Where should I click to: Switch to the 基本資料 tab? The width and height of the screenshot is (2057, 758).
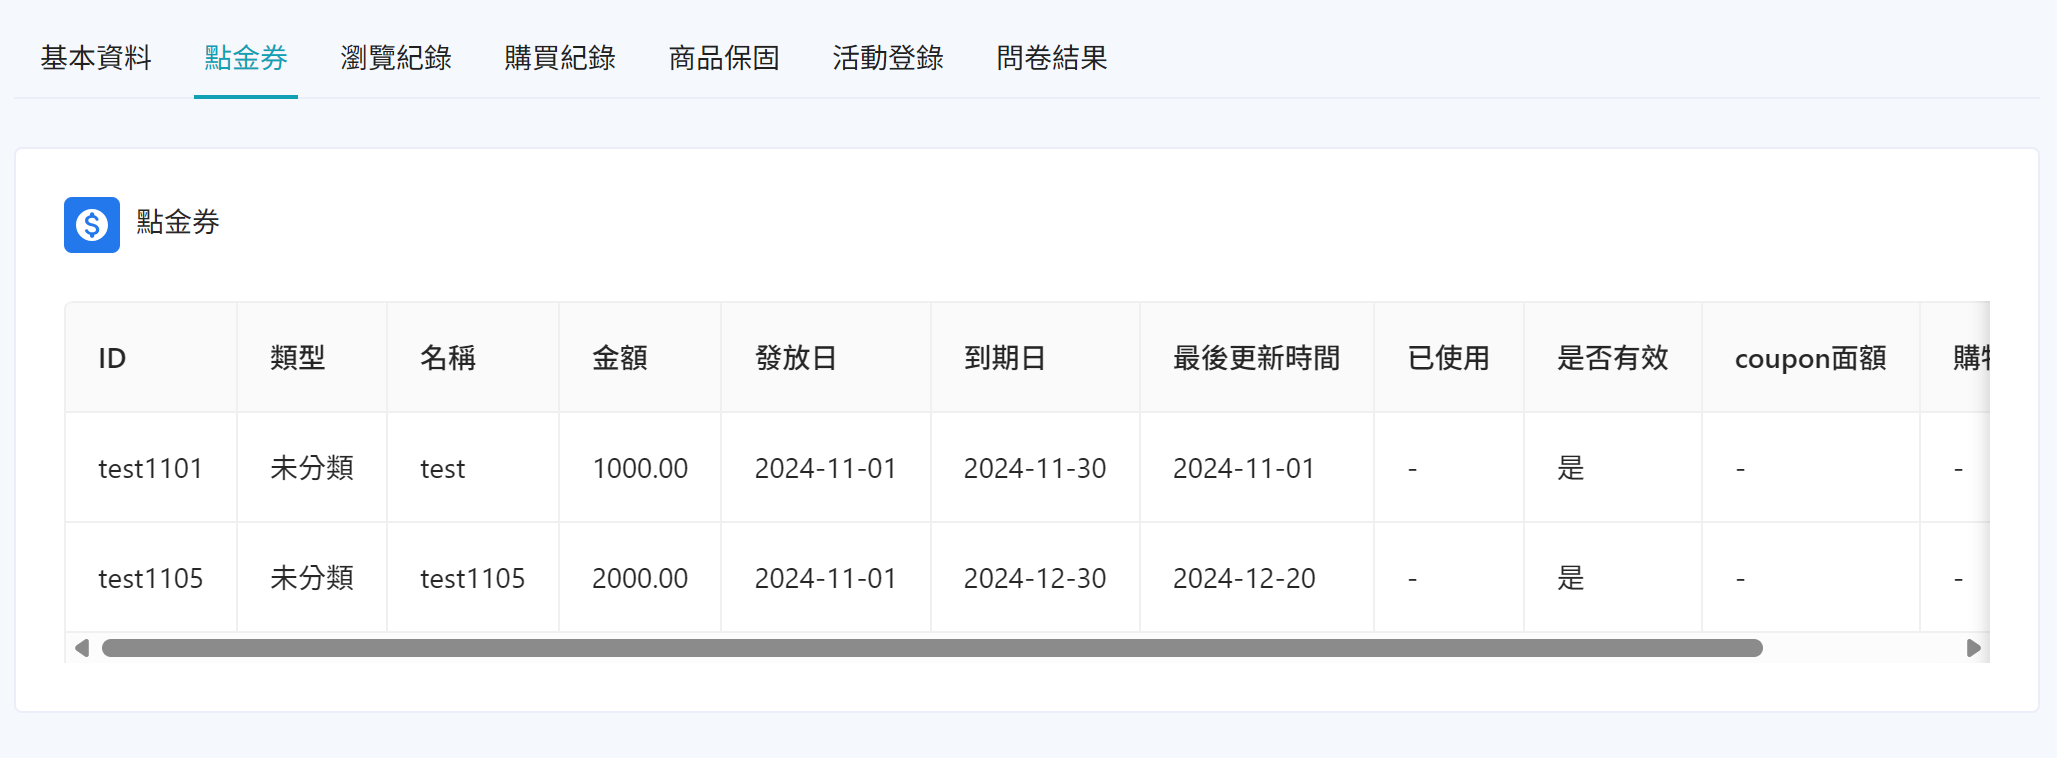click(x=95, y=58)
